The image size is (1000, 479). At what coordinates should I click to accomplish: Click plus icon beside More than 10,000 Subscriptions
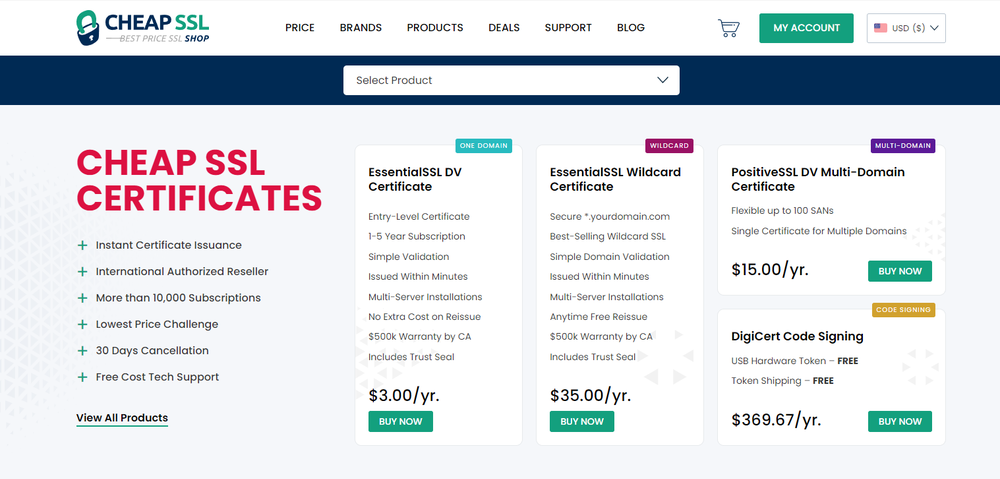click(82, 298)
